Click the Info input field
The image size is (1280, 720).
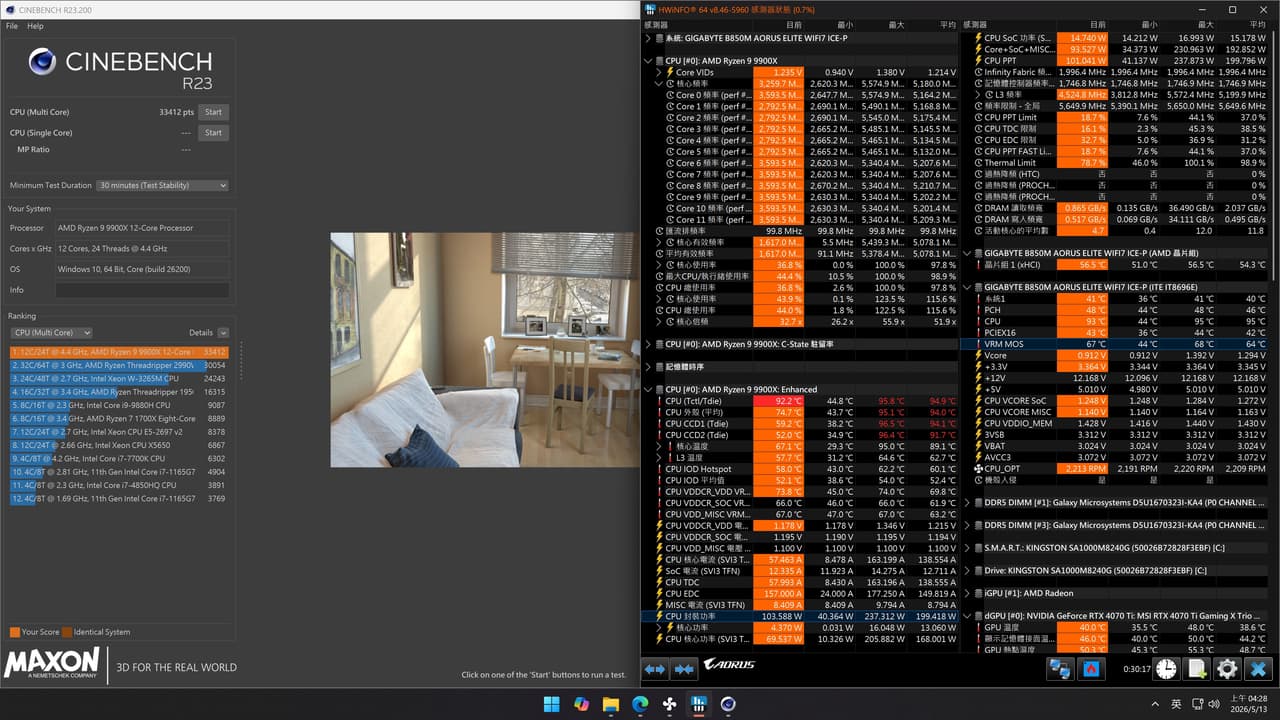click(x=142, y=290)
